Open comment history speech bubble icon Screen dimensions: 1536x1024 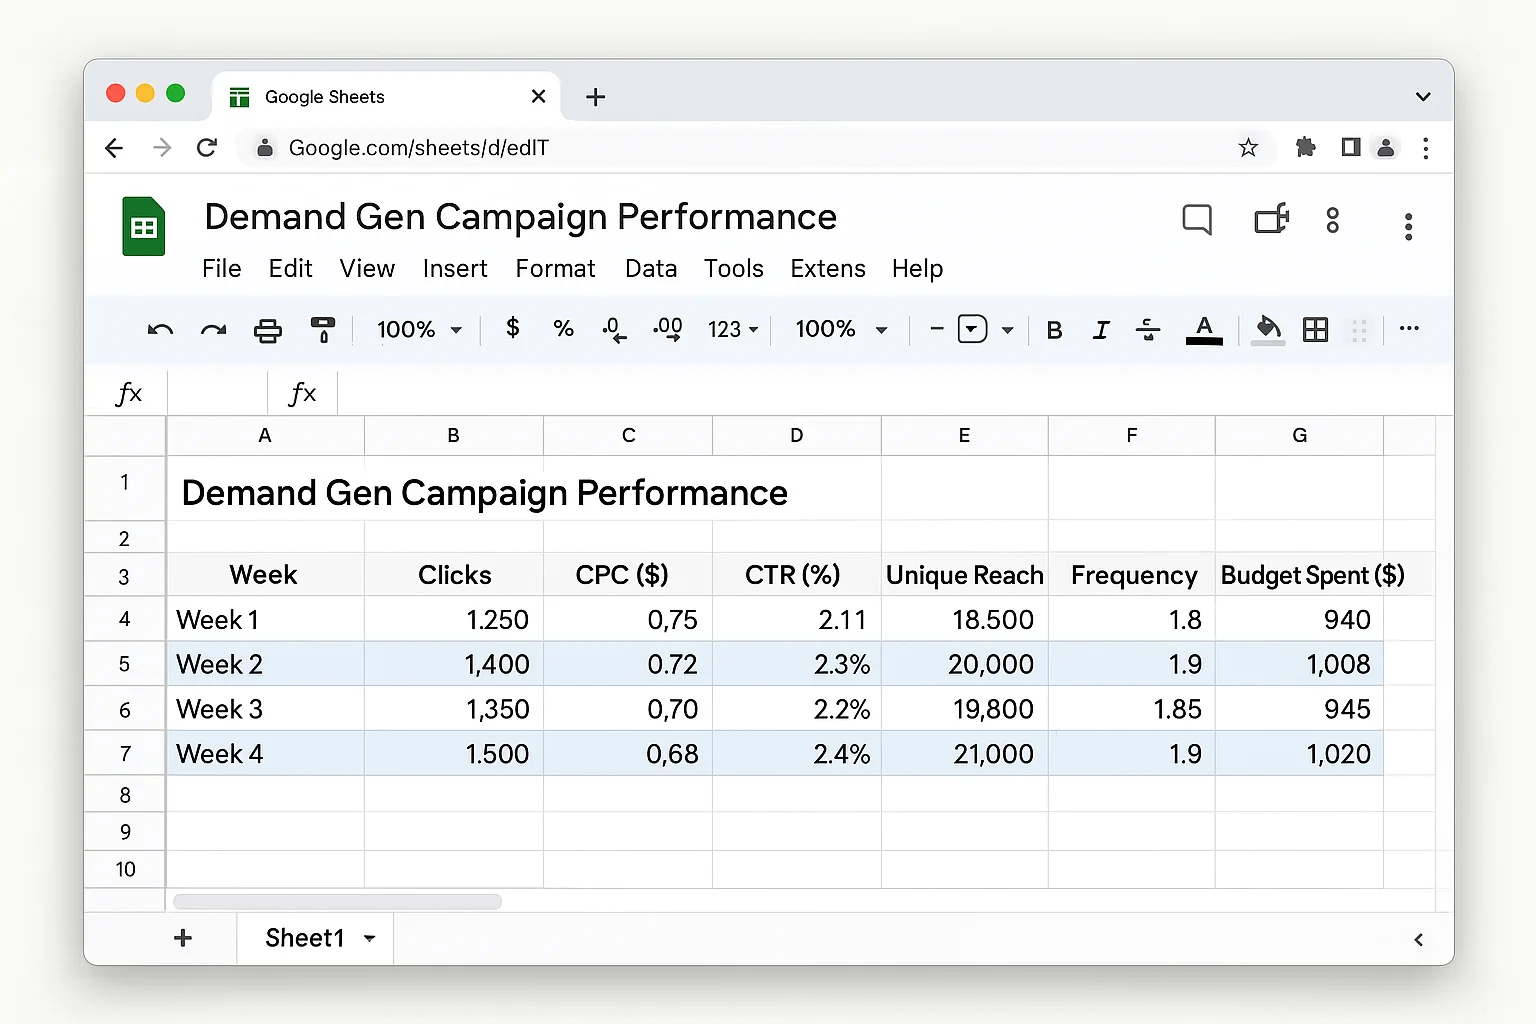(1196, 220)
